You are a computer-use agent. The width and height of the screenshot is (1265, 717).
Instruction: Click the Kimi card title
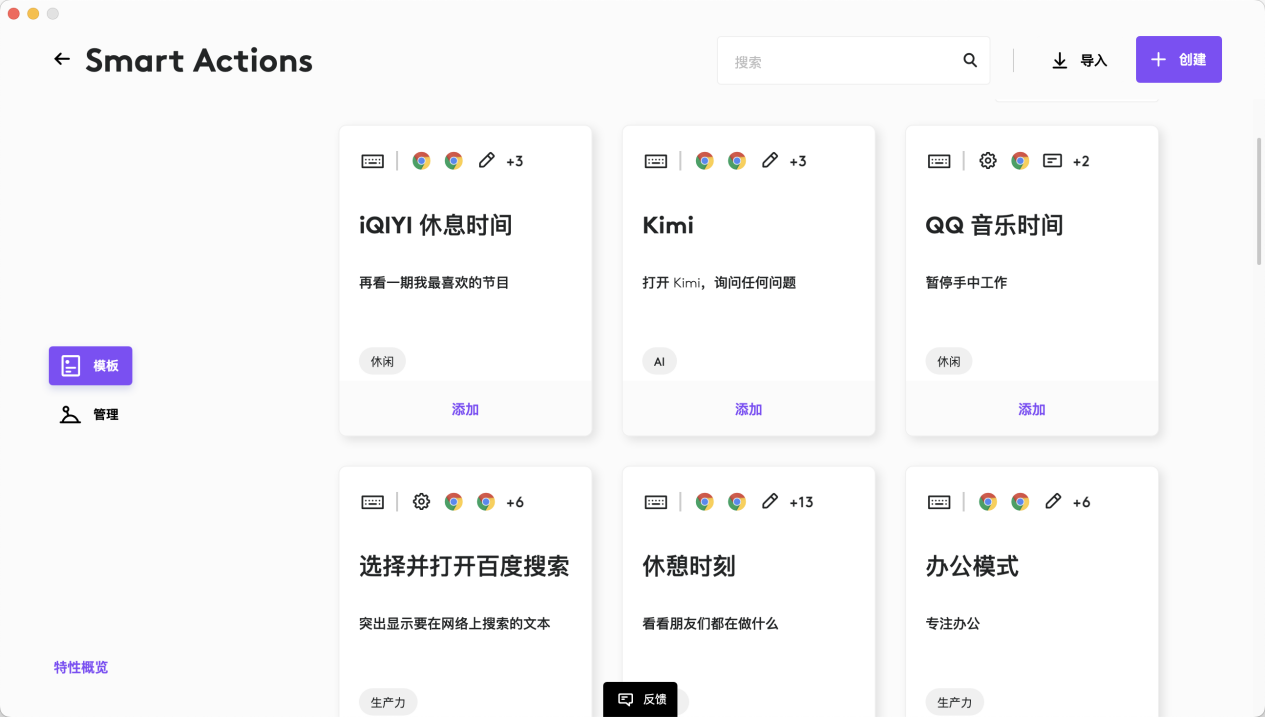pos(668,225)
